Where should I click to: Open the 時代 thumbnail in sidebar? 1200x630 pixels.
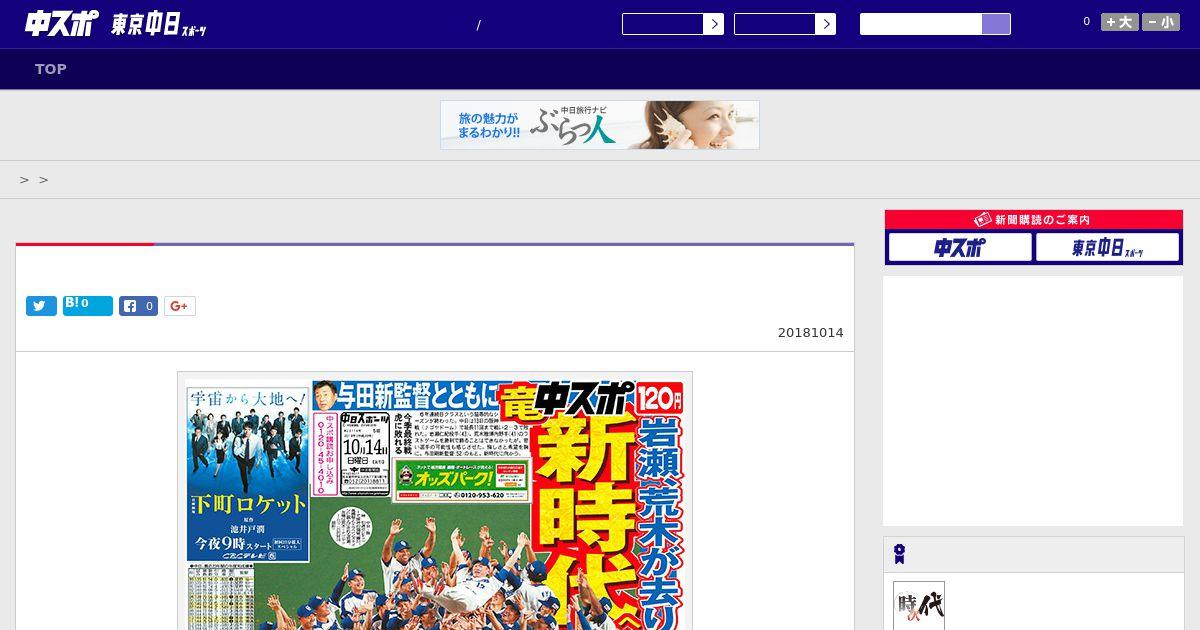pos(919,606)
